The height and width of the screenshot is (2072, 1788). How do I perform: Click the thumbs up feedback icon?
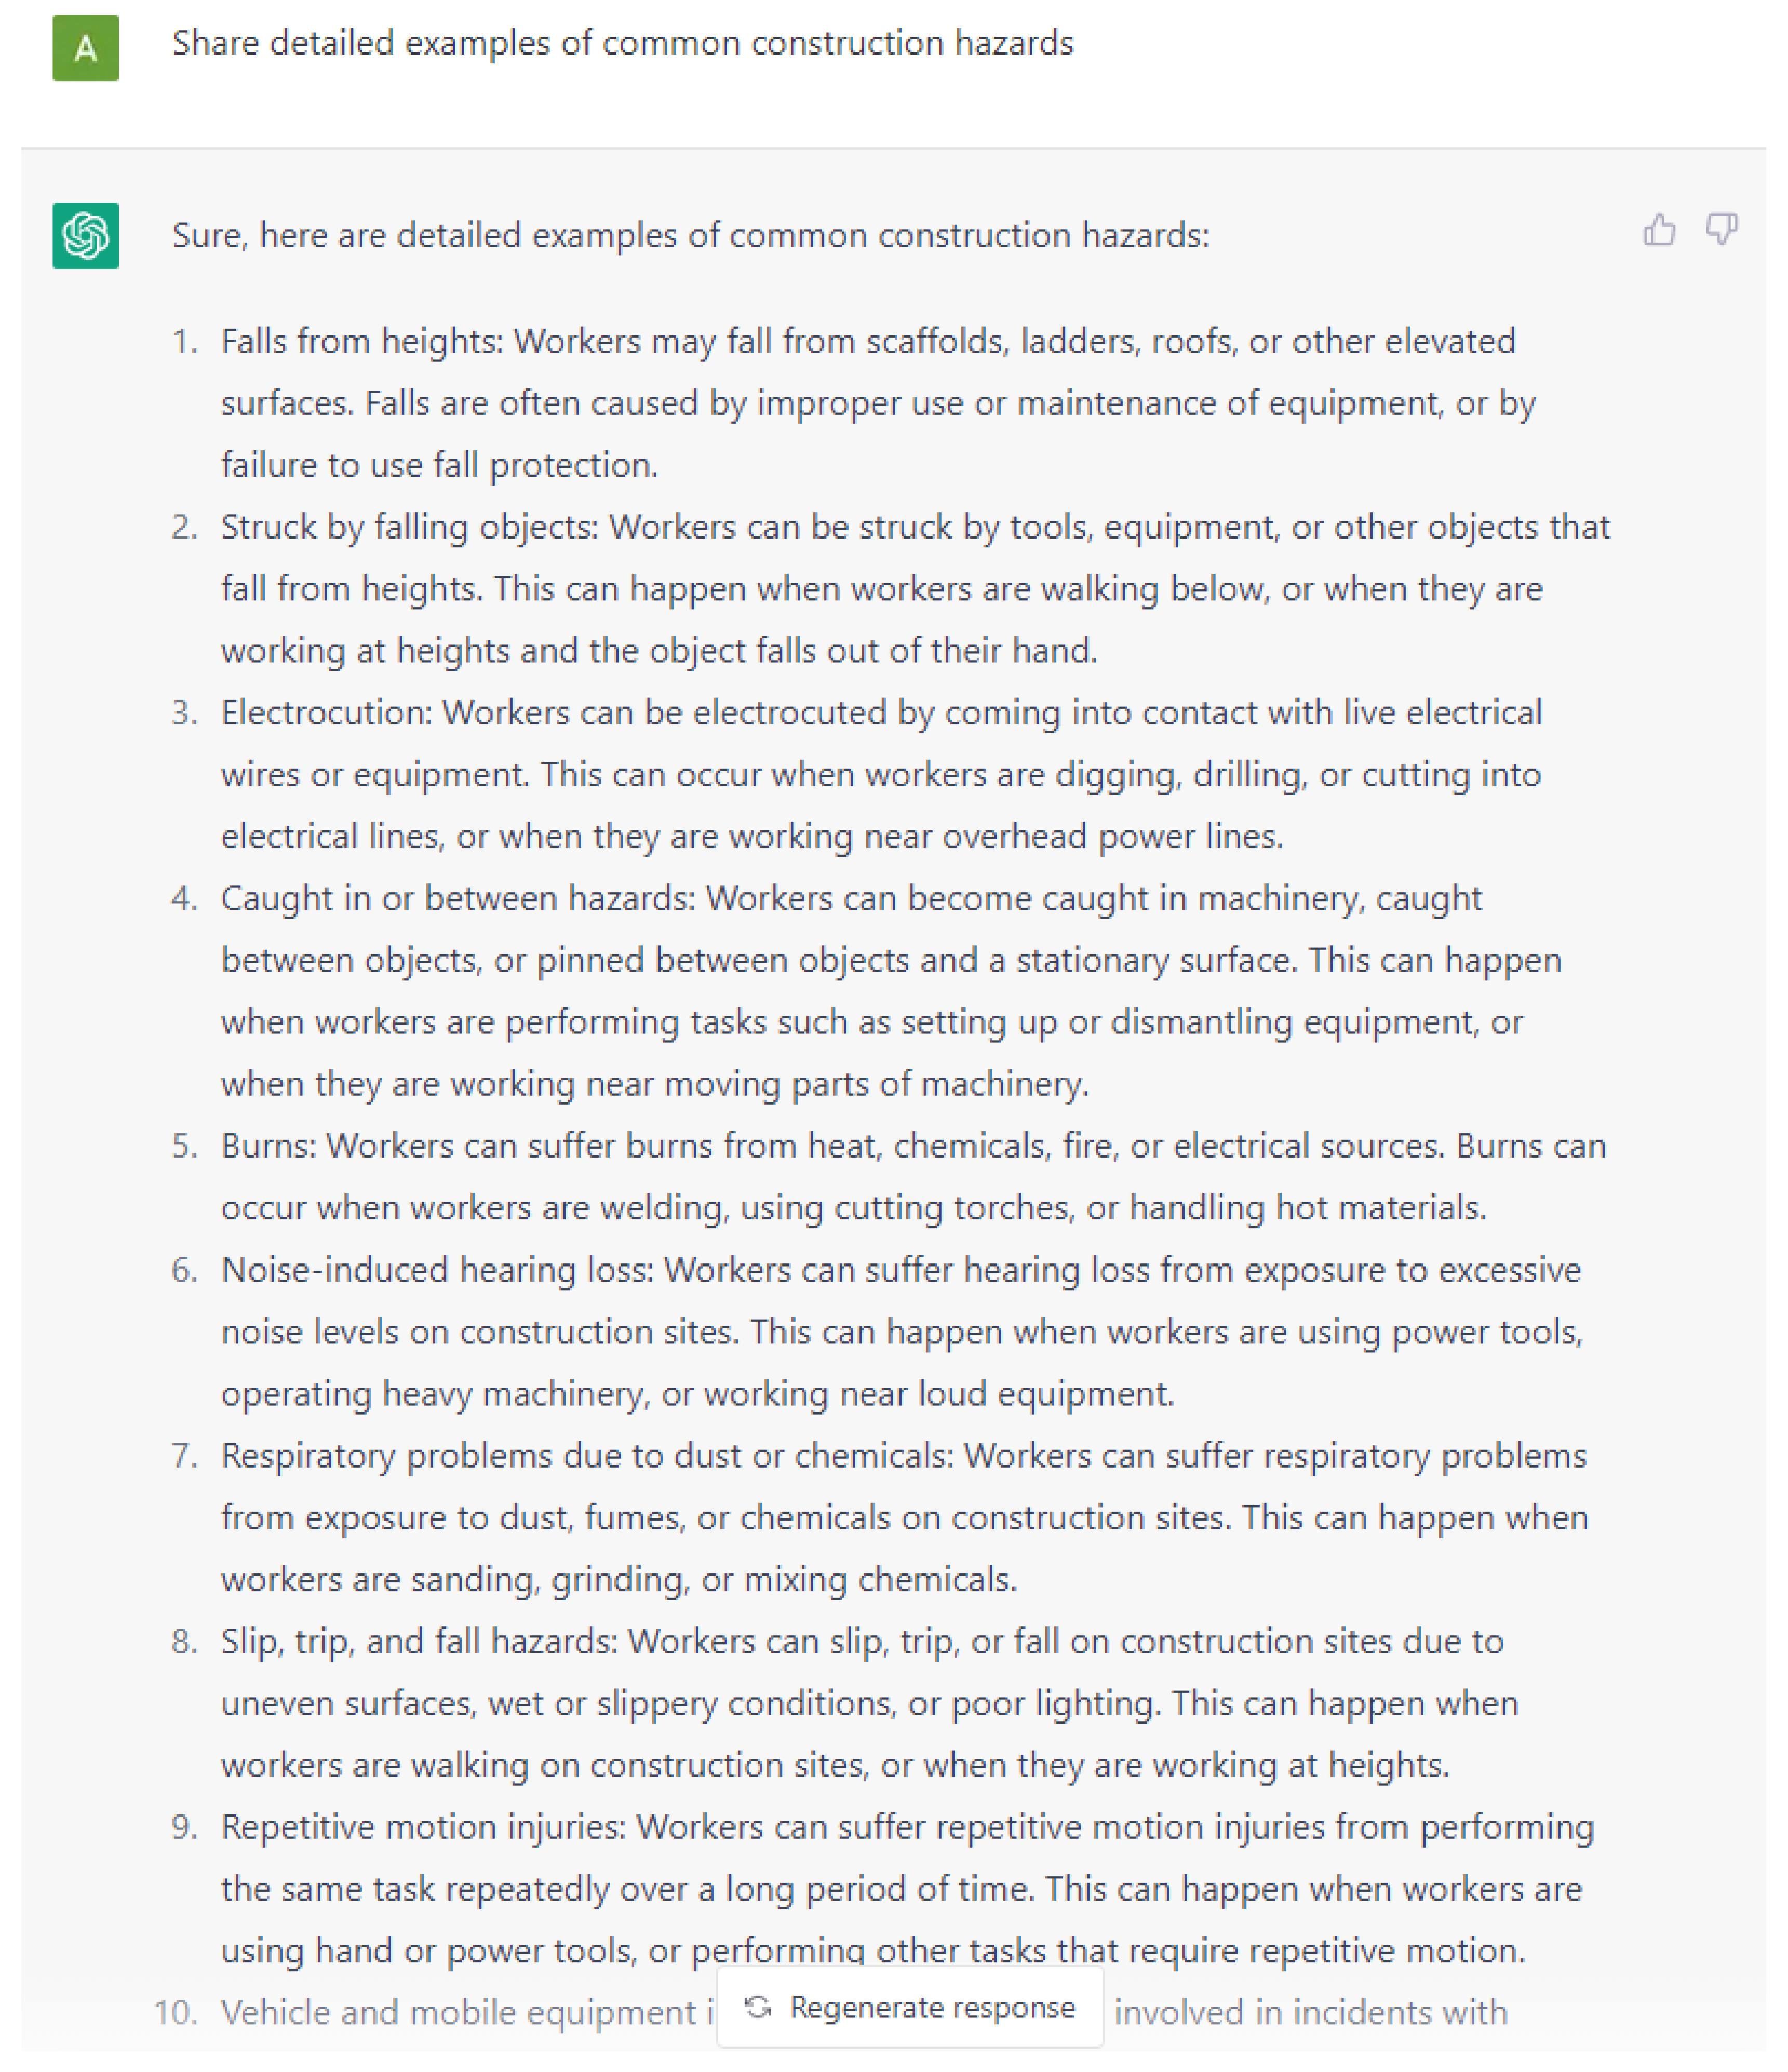tap(1659, 230)
